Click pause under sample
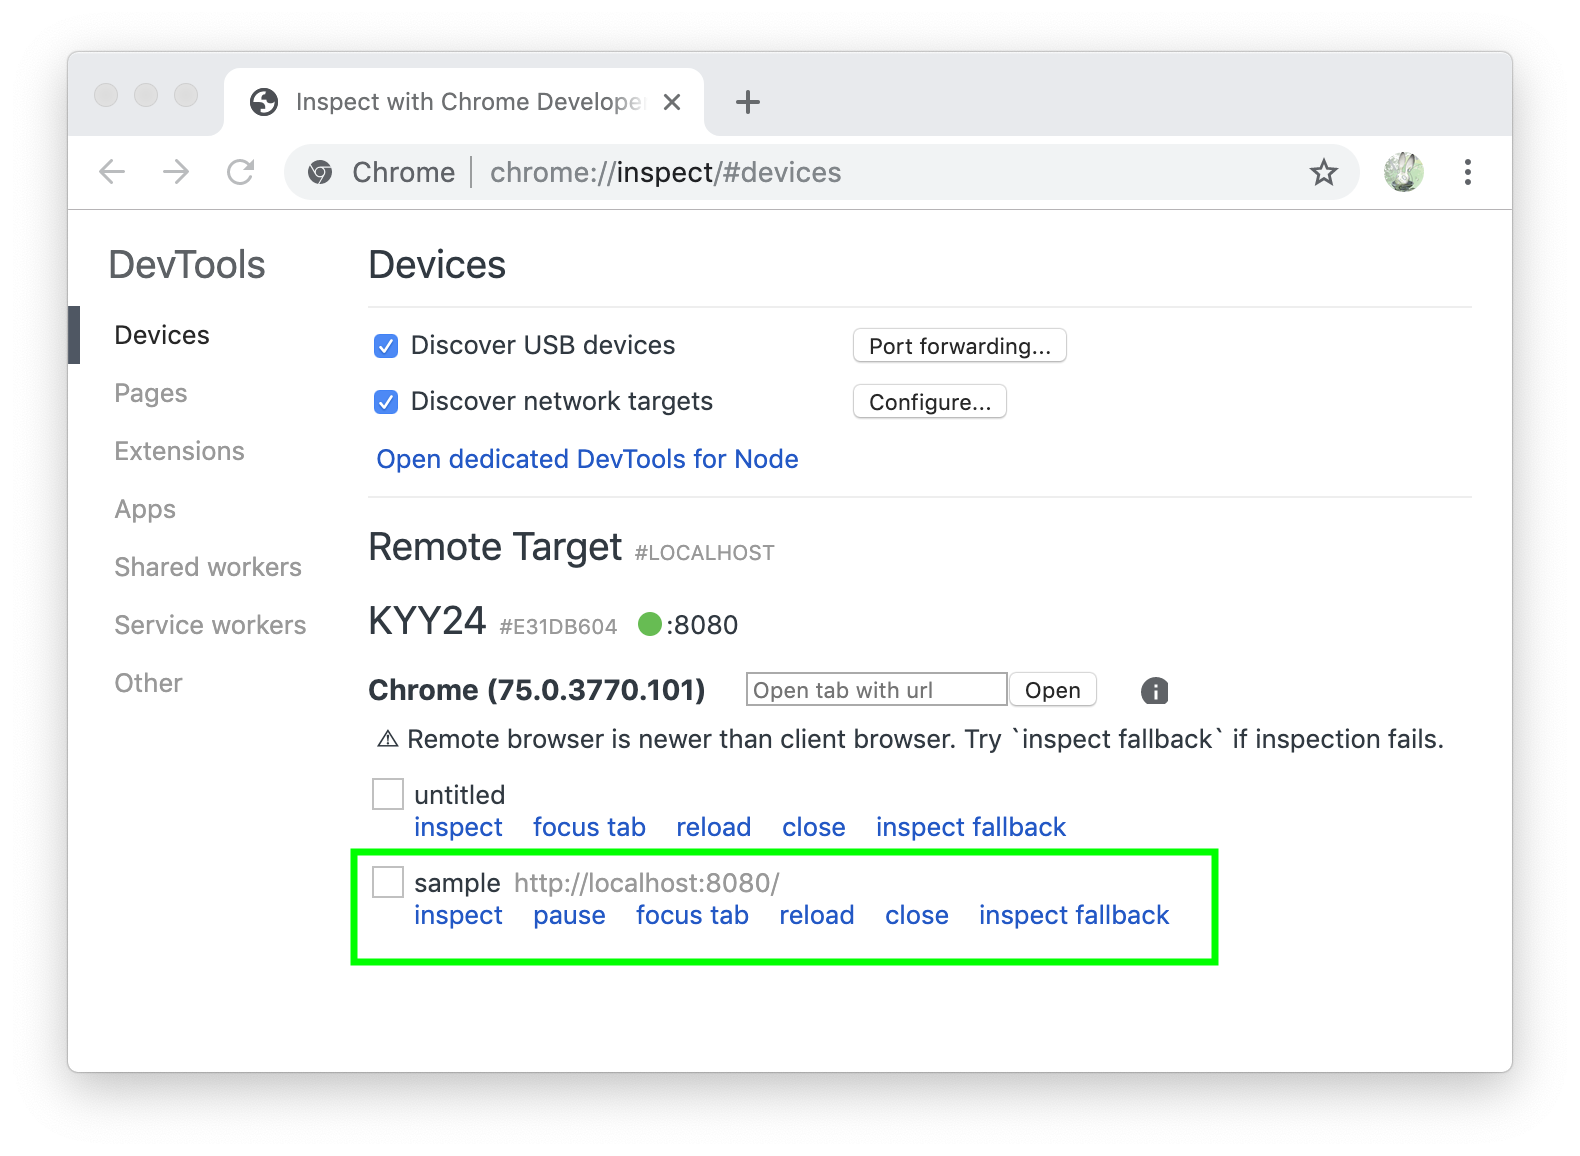This screenshot has height=1156, width=1580. click(x=570, y=915)
